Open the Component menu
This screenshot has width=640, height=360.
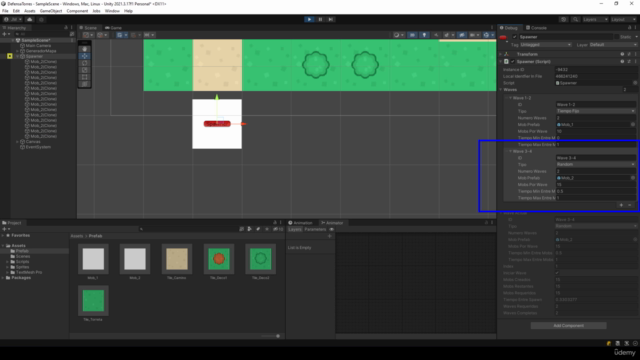(77, 11)
